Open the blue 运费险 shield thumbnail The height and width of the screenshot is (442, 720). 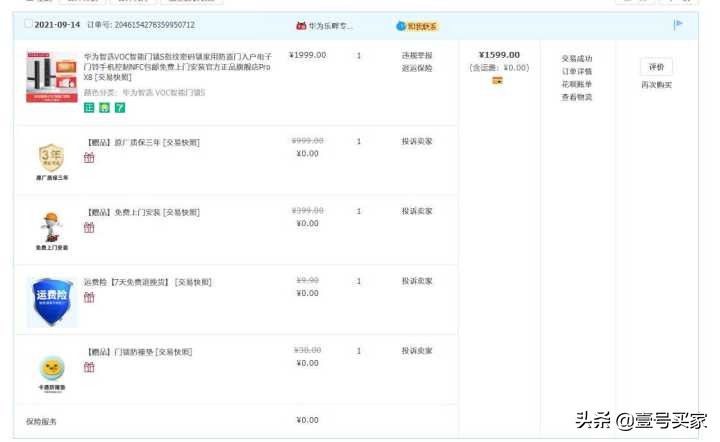pyautogui.click(x=52, y=302)
